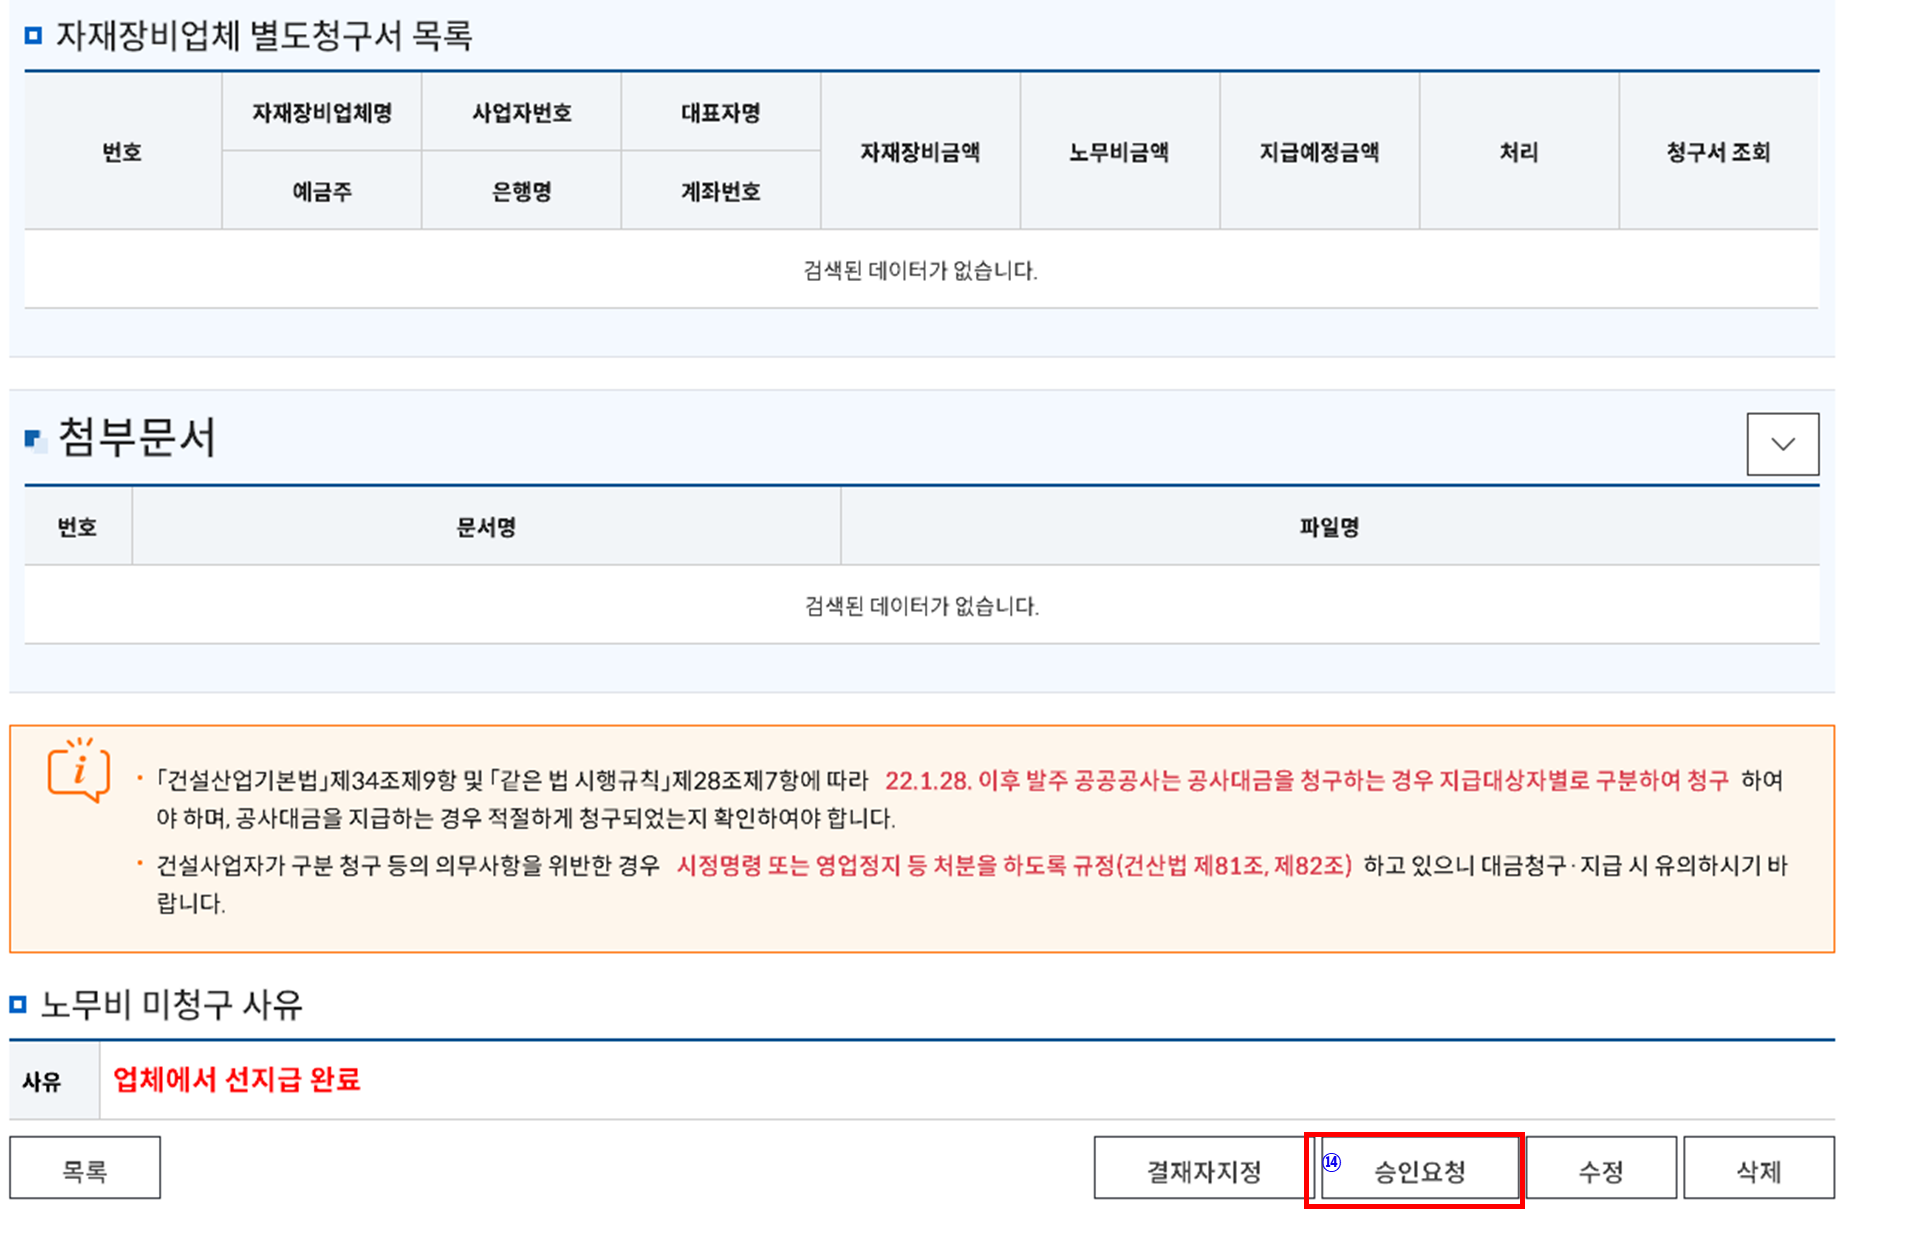Click the 계좌번호 column header
Image resolution: width=1925 pixels, height=1251 pixels.
coord(720,191)
